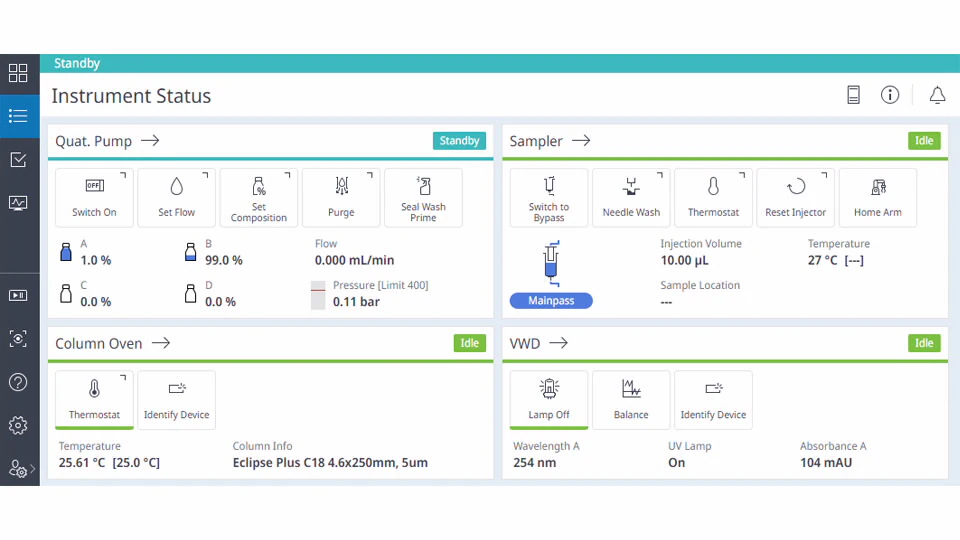The height and width of the screenshot is (540, 960).
Task: Start Needle Wash on the sampler
Action: 631,198
